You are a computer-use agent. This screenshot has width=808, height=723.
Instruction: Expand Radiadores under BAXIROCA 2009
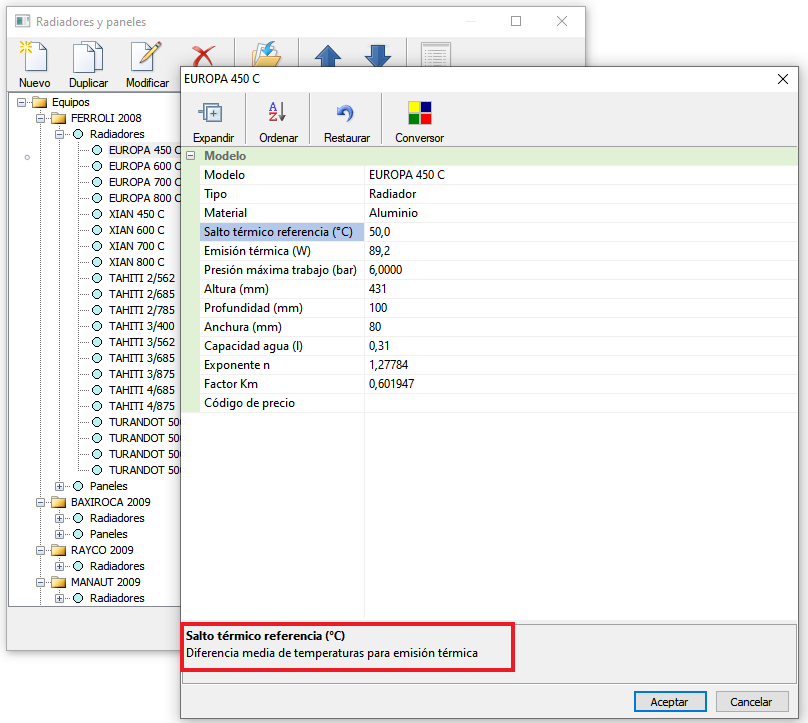(x=60, y=518)
